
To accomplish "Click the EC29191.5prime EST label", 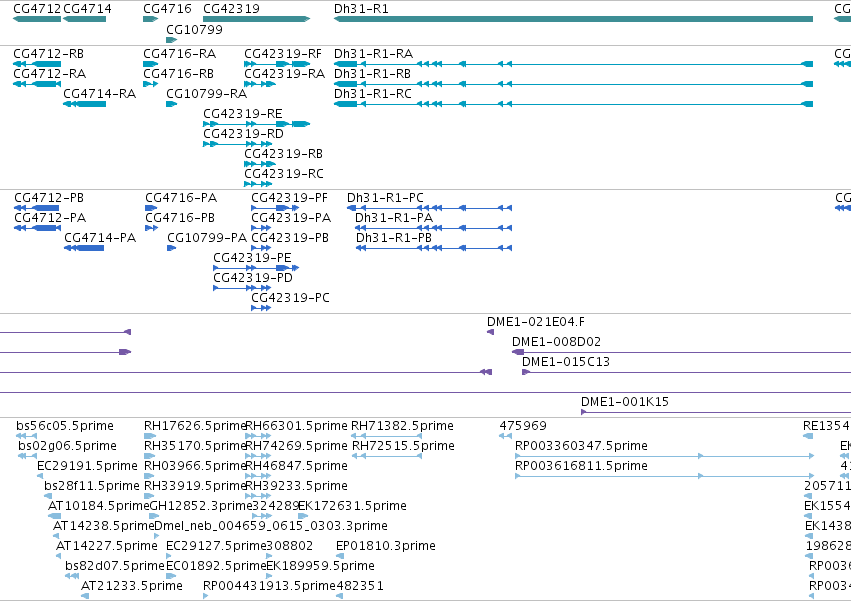I will pyautogui.click(x=87, y=466).
